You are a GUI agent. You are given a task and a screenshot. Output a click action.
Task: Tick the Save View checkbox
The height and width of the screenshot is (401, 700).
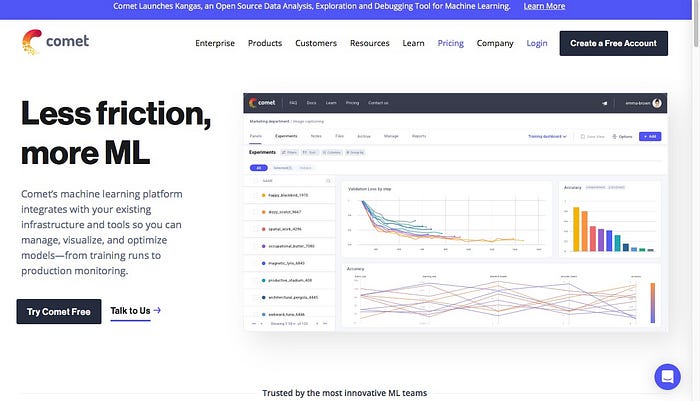coord(583,136)
